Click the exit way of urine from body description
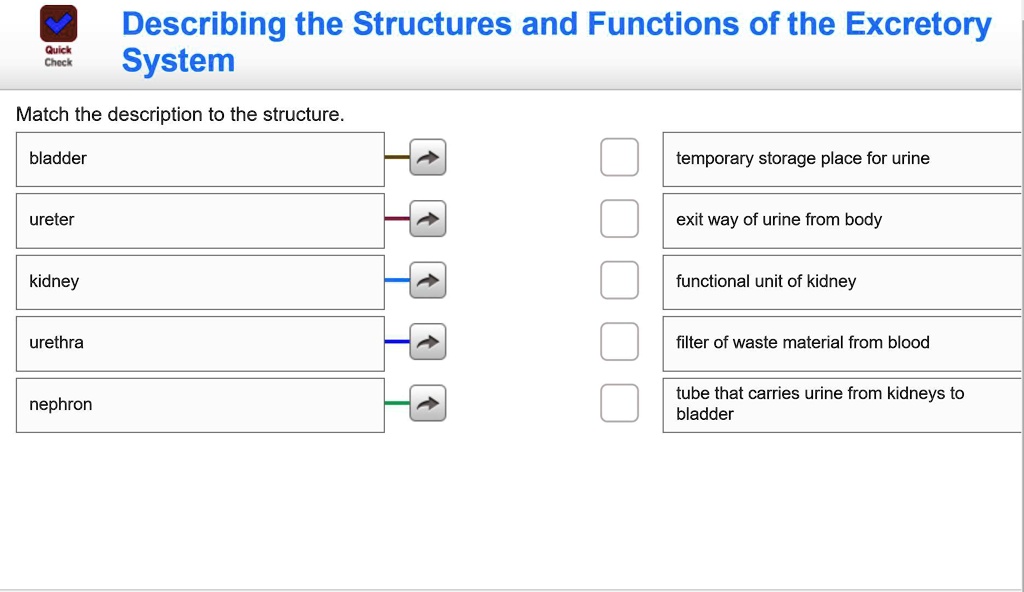 coord(840,220)
